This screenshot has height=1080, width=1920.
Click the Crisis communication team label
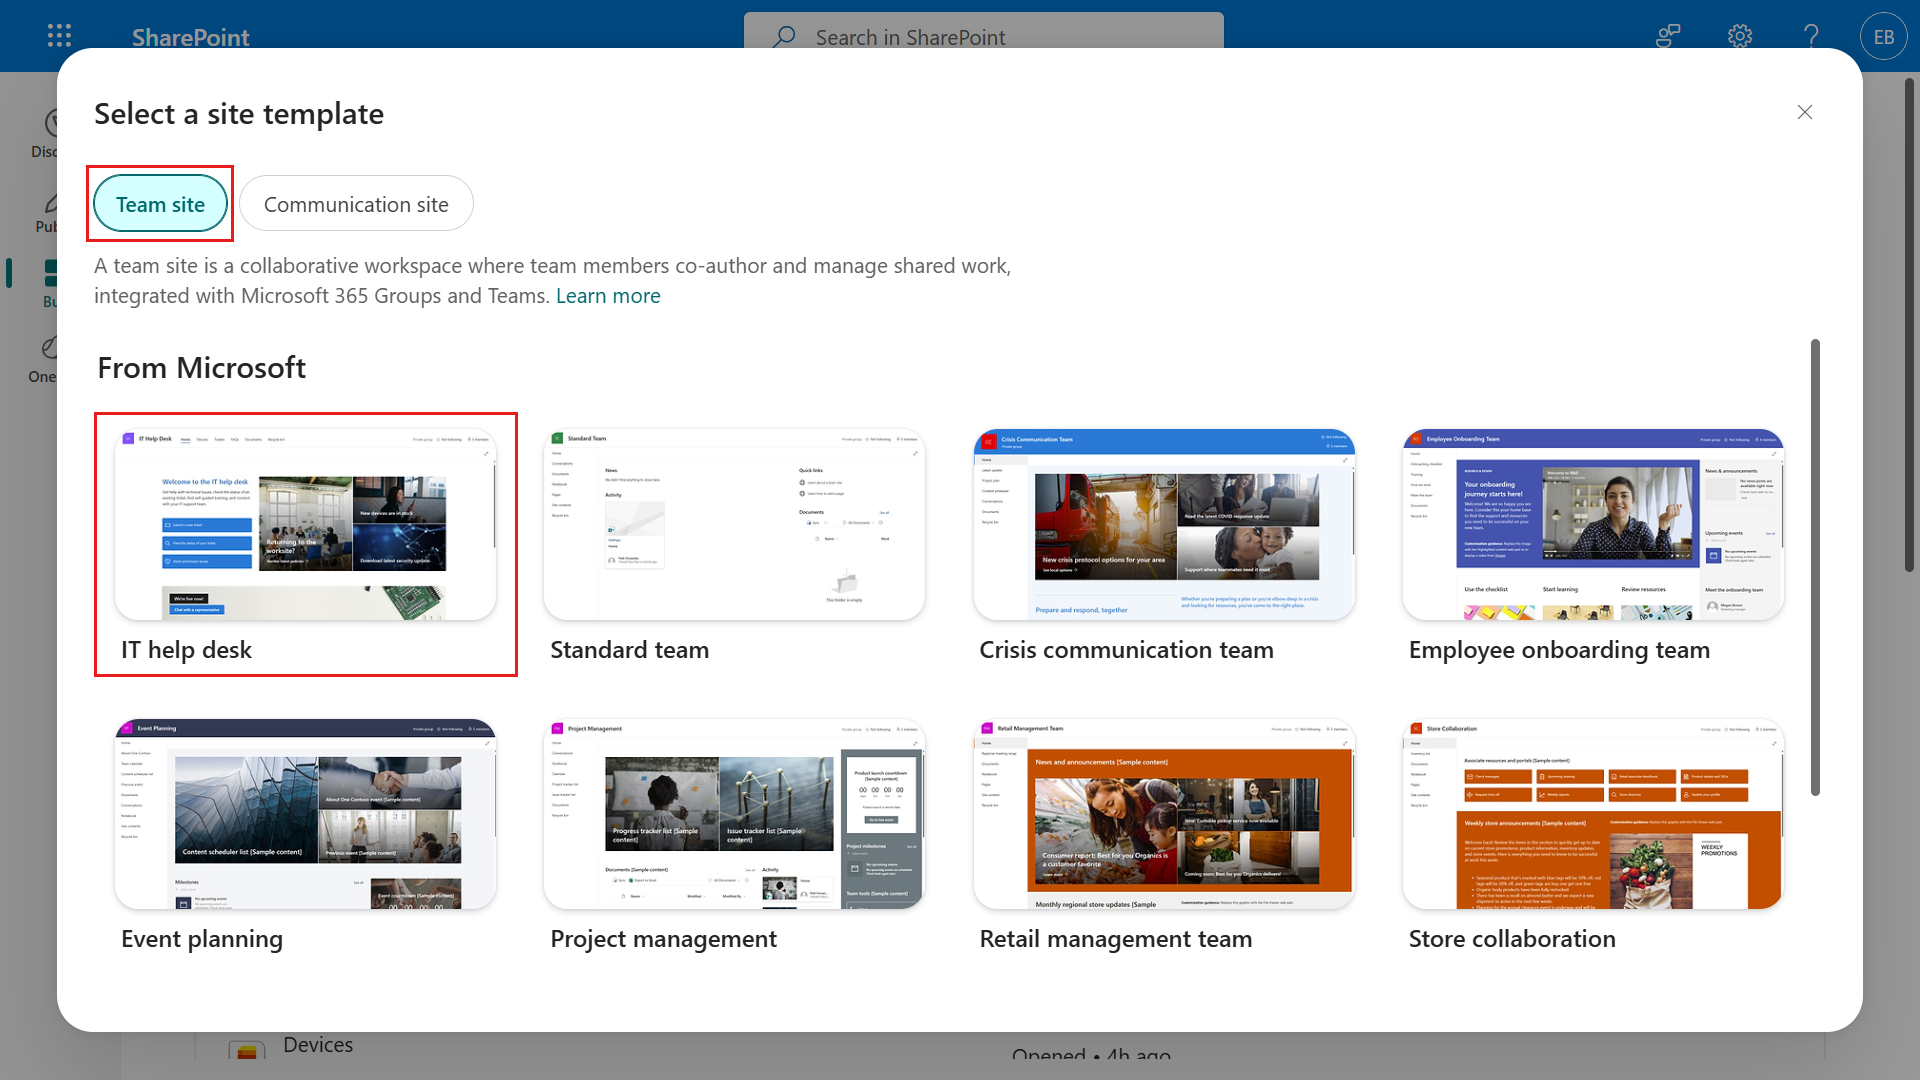tap(1127, 650)
